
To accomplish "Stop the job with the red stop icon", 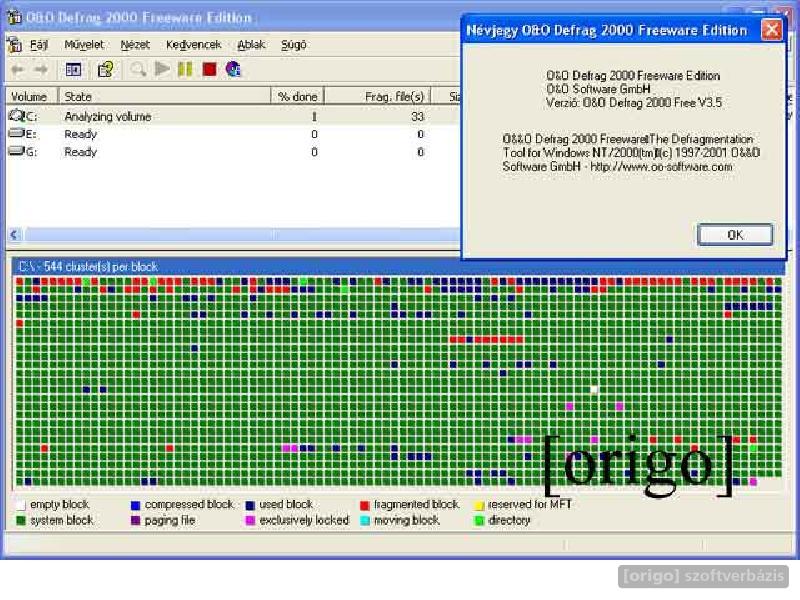I will pyautogui.click(x=209, y=69).
